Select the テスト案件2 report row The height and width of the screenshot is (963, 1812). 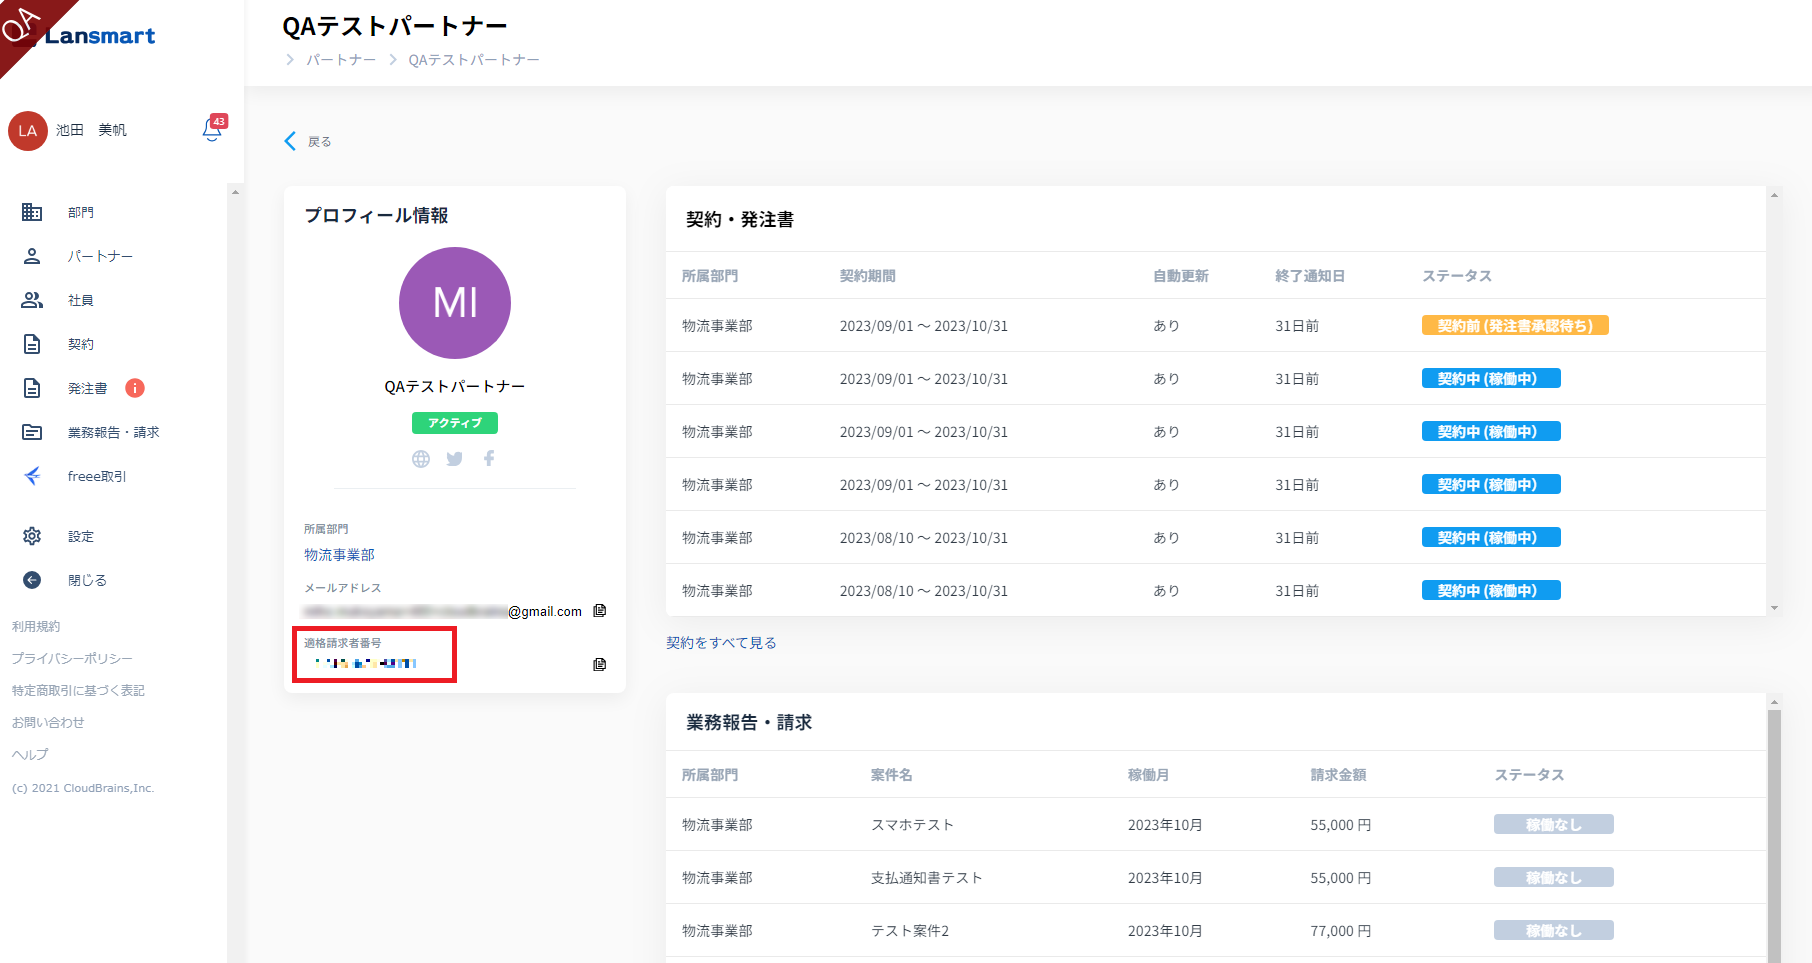tap(1216, 931)
